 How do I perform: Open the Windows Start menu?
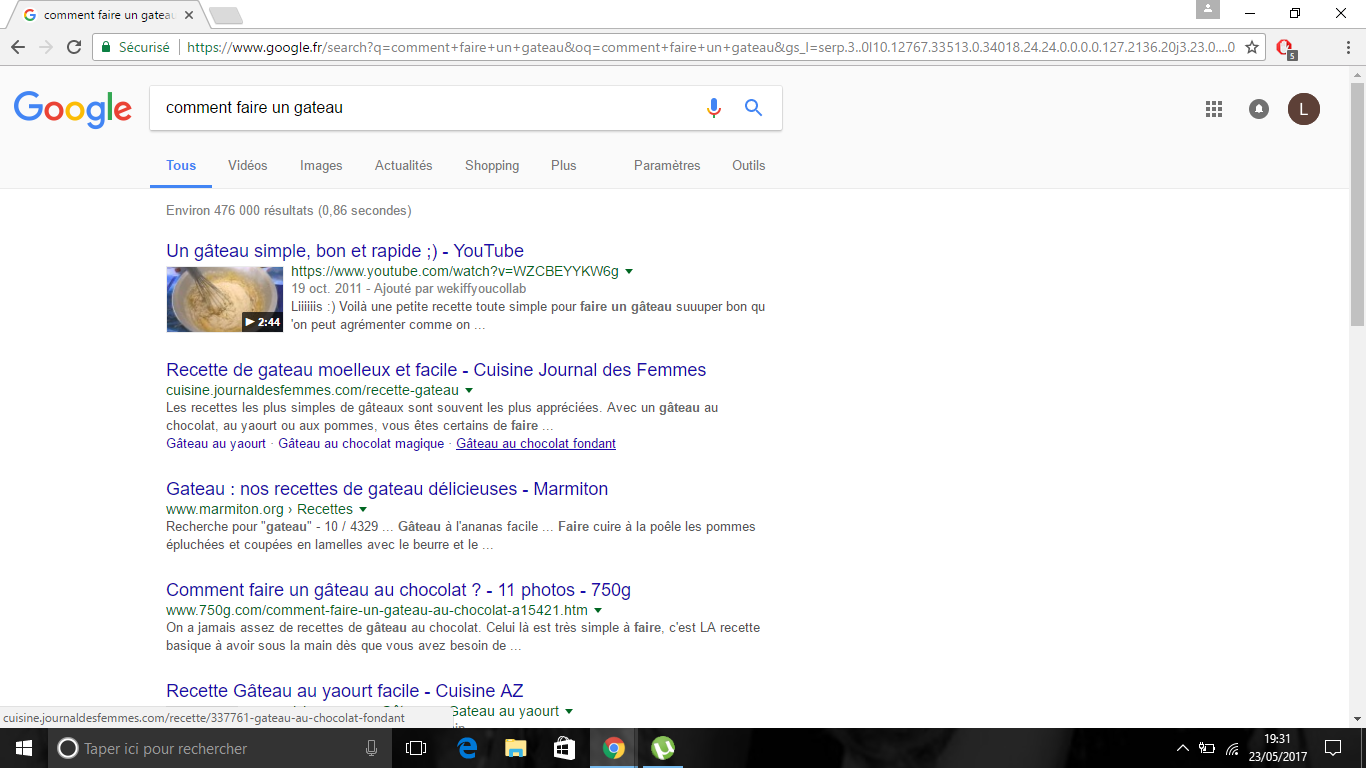click(24, 748)
